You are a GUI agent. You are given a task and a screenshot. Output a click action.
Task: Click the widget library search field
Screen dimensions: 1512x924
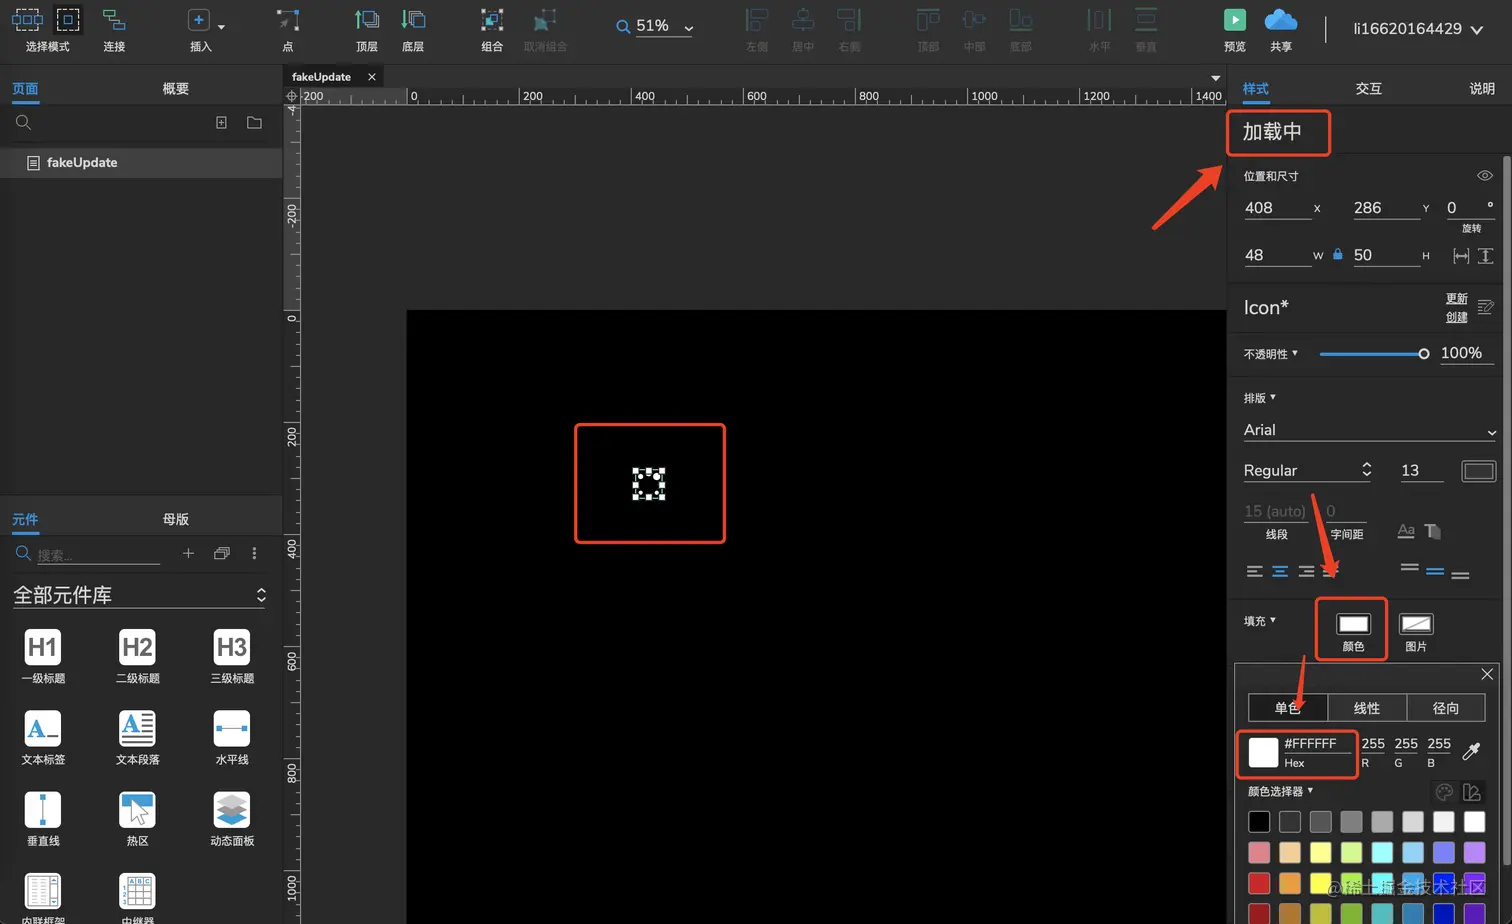[x=98, y=554]
